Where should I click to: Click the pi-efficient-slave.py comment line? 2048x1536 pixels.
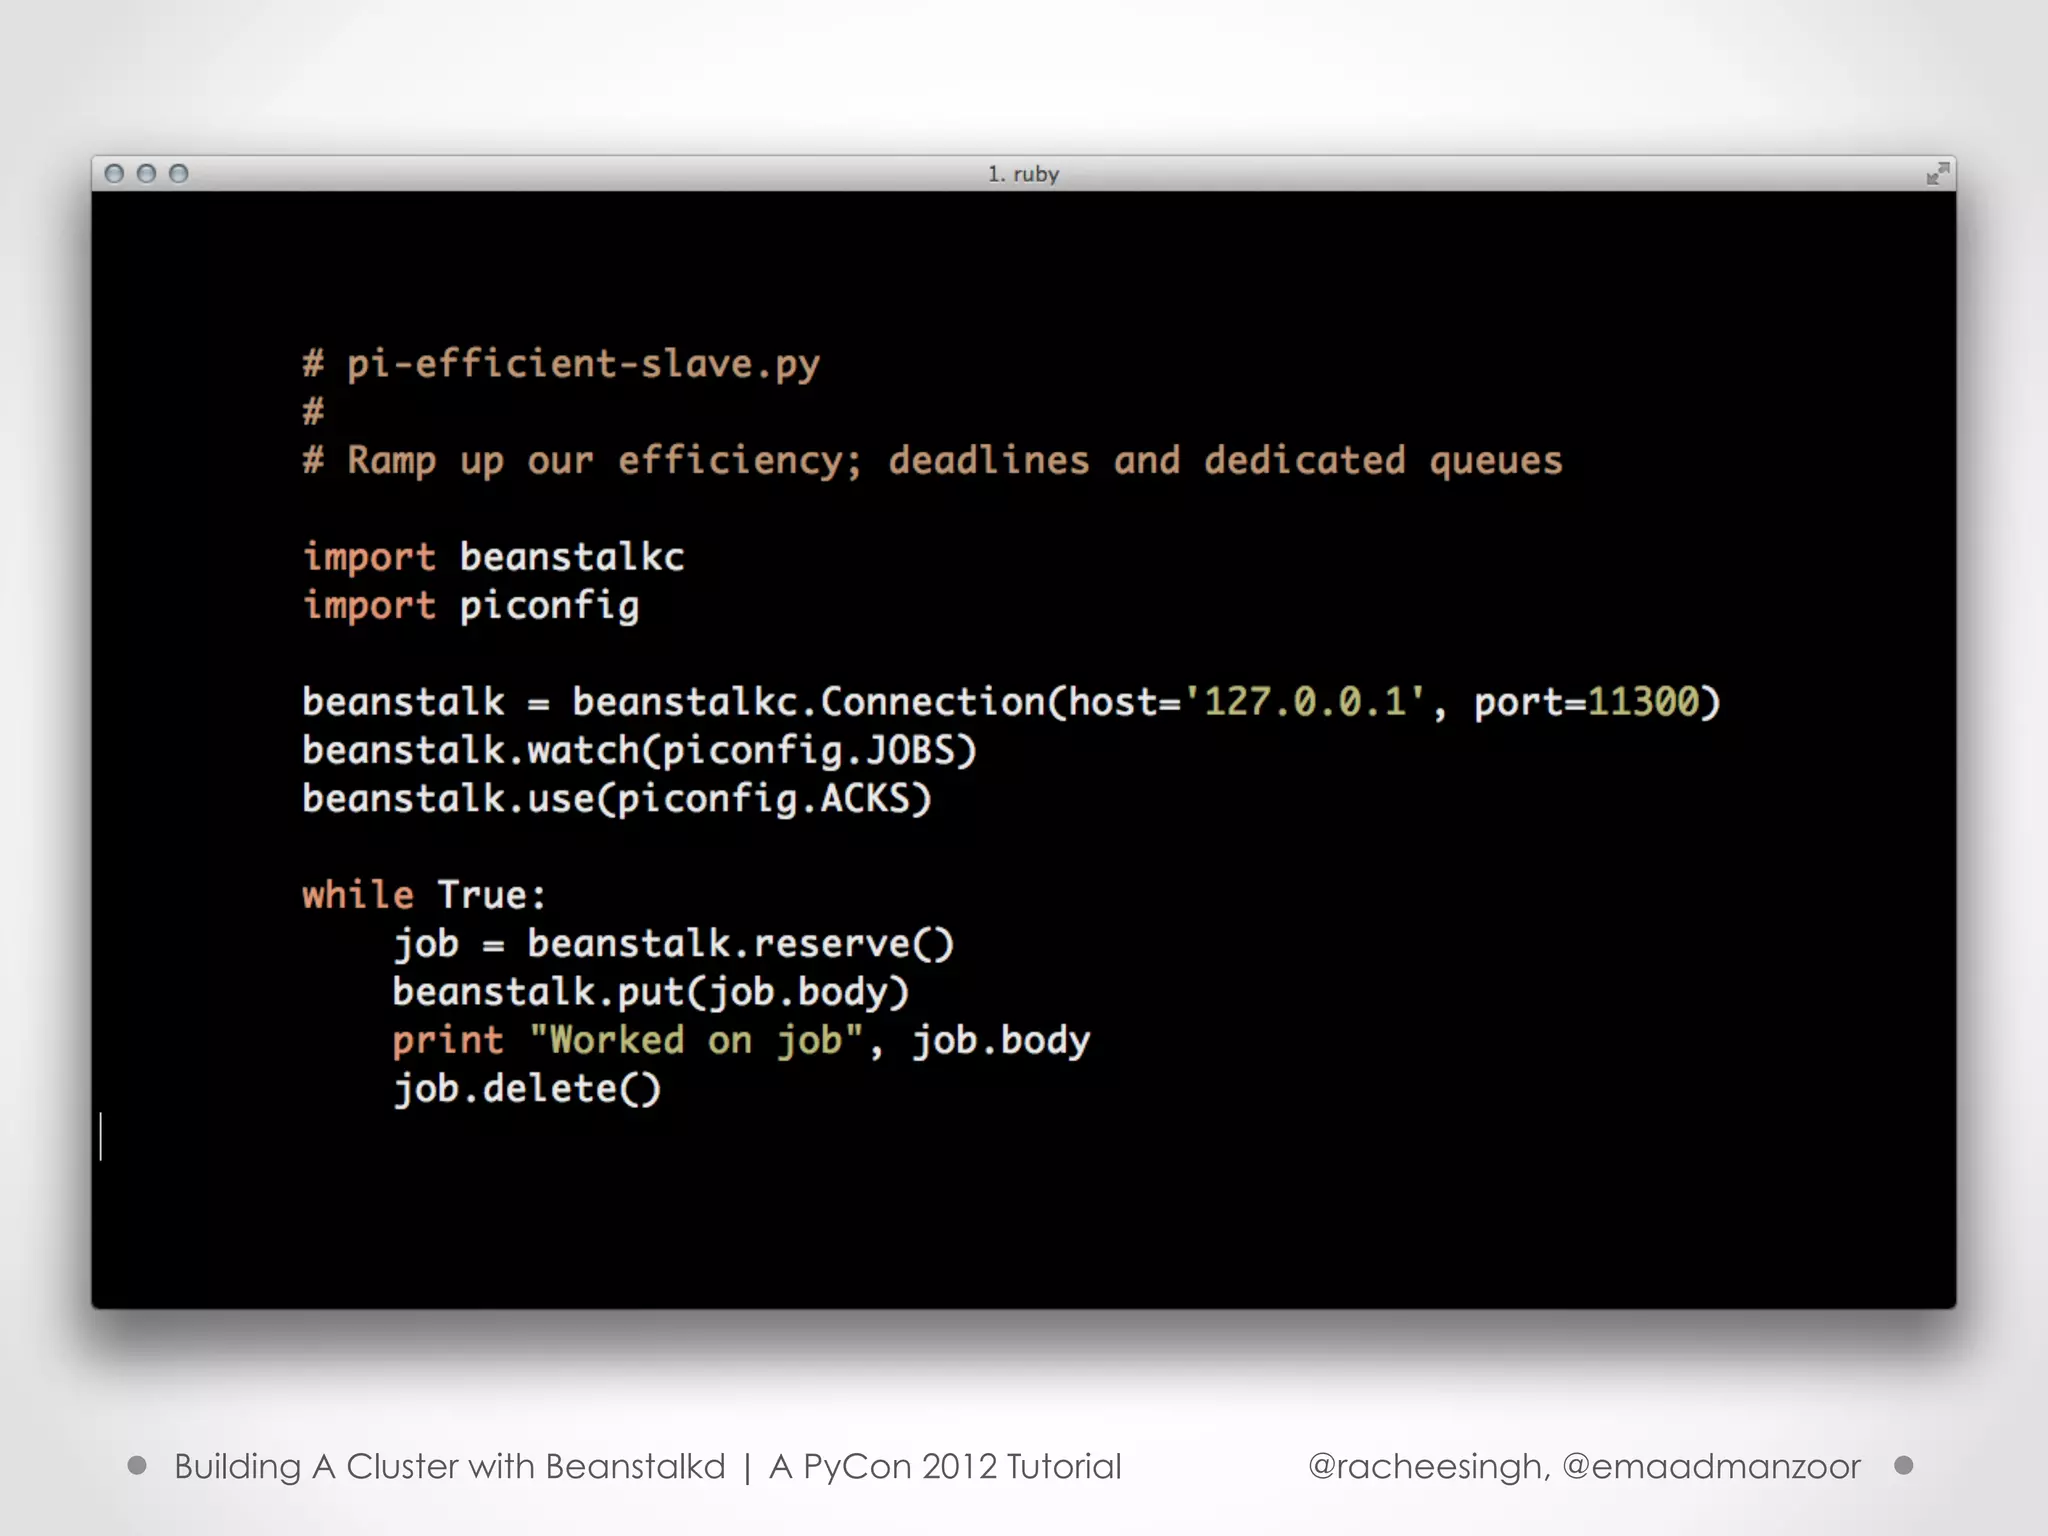pos(561,364)
